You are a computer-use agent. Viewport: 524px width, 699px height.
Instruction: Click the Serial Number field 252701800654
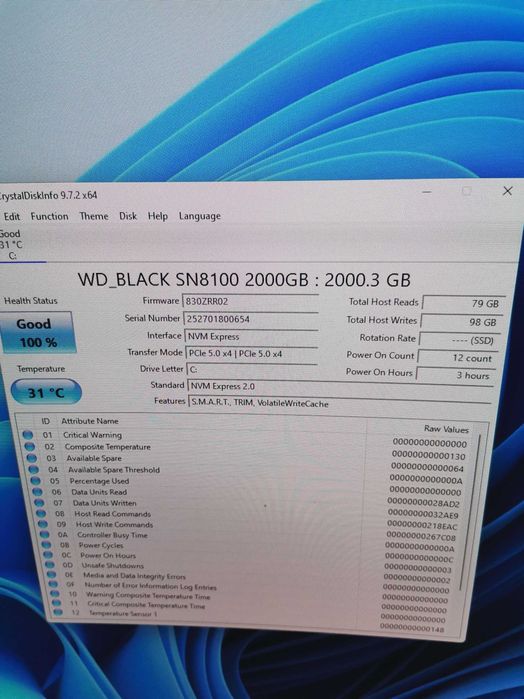point(250,319)
